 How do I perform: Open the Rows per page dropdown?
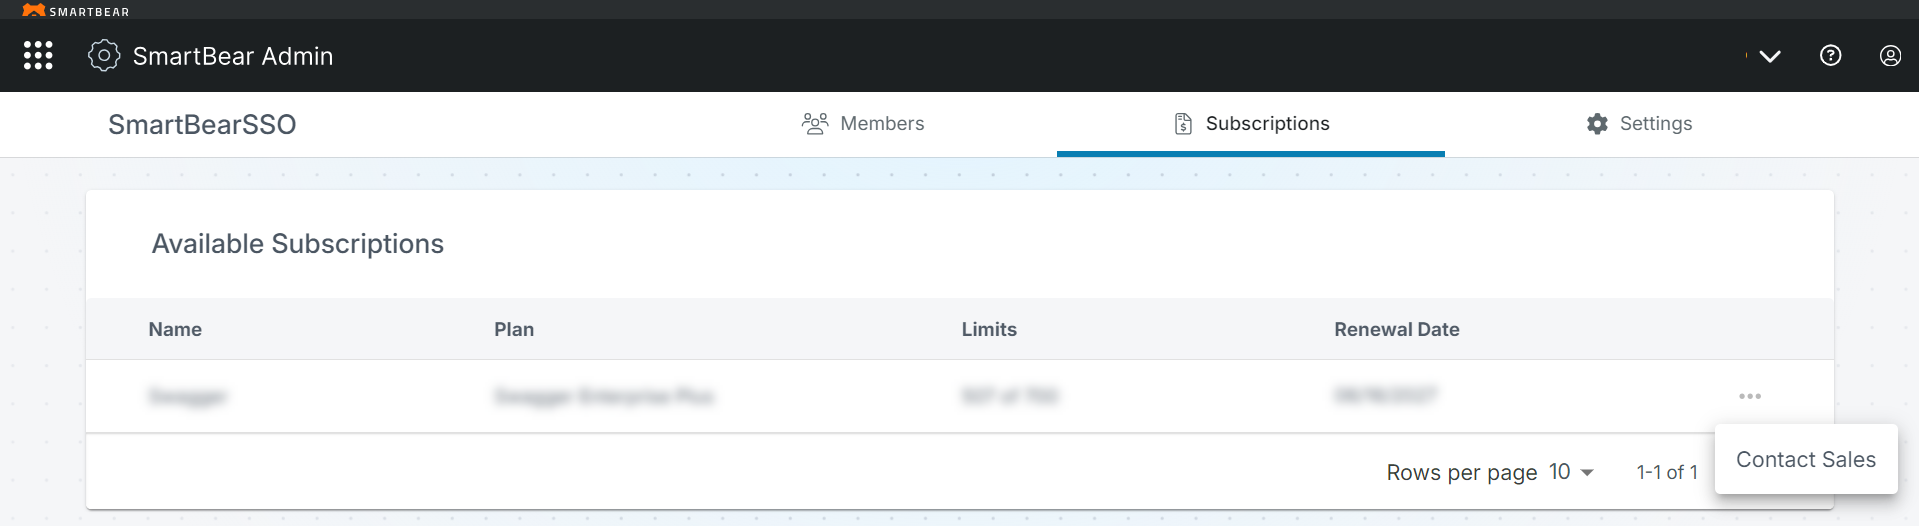pos(1572,472)
